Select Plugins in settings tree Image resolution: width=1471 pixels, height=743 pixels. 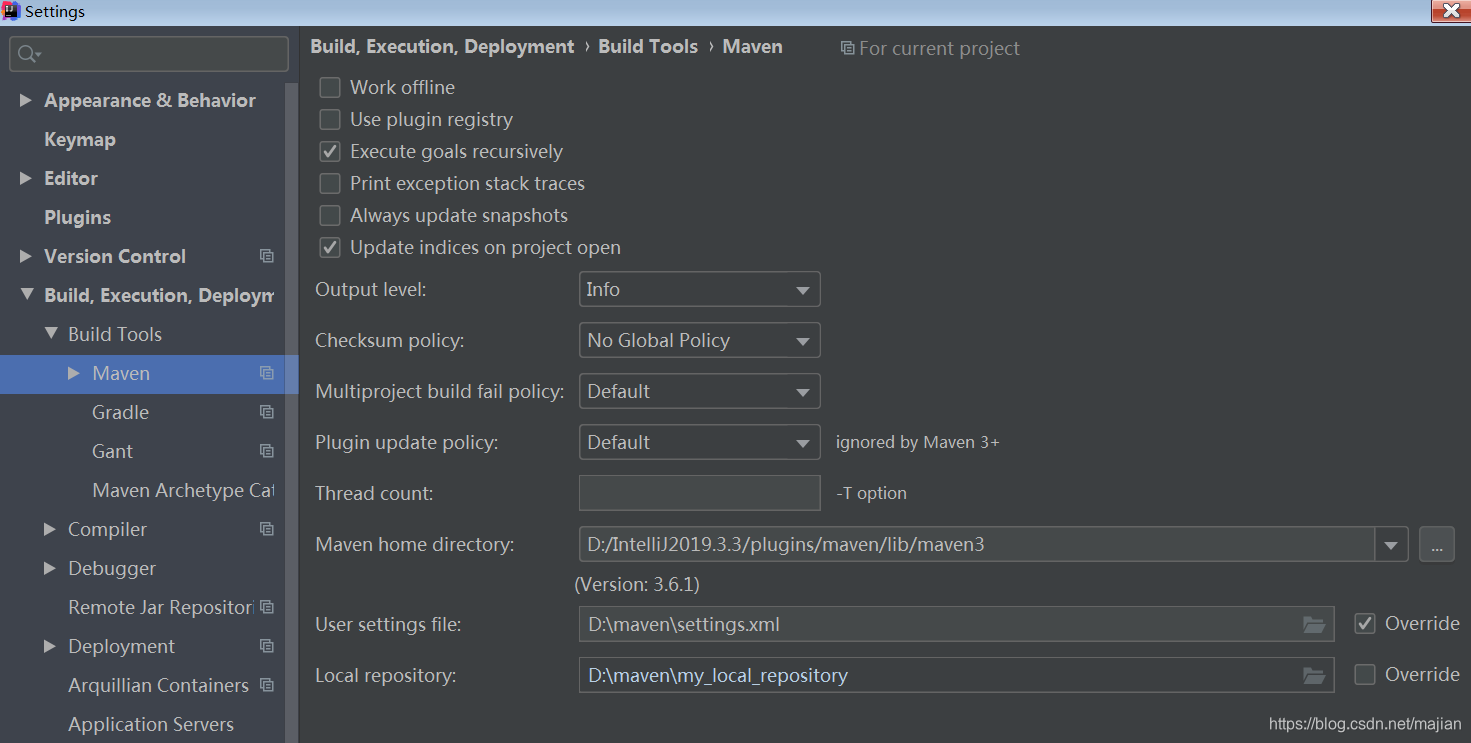point(77,217)
